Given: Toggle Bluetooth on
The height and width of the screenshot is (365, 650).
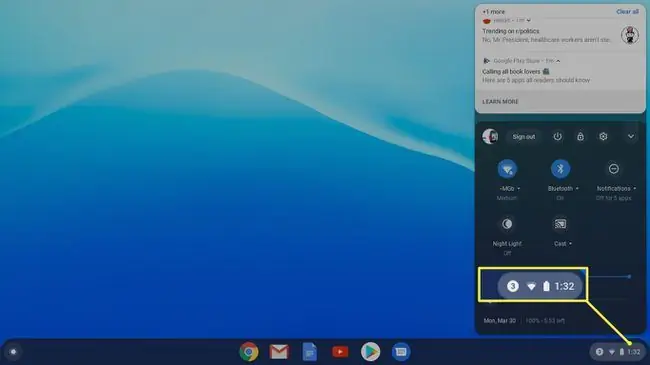Looking at the screenshot, I should (x=560, y=169).
